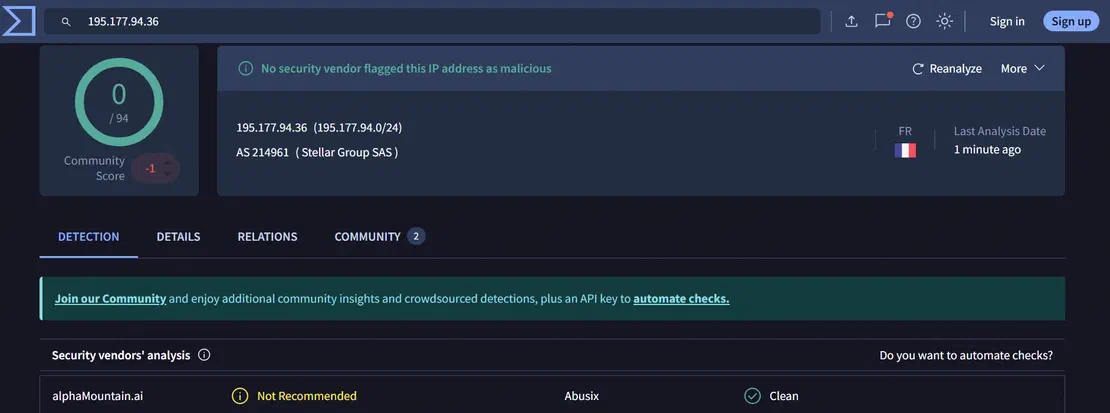Switch to the RELATIONS tab
Image resolution: width=1110 pixels, height=413 pixels.
click(x=268, y=237)
